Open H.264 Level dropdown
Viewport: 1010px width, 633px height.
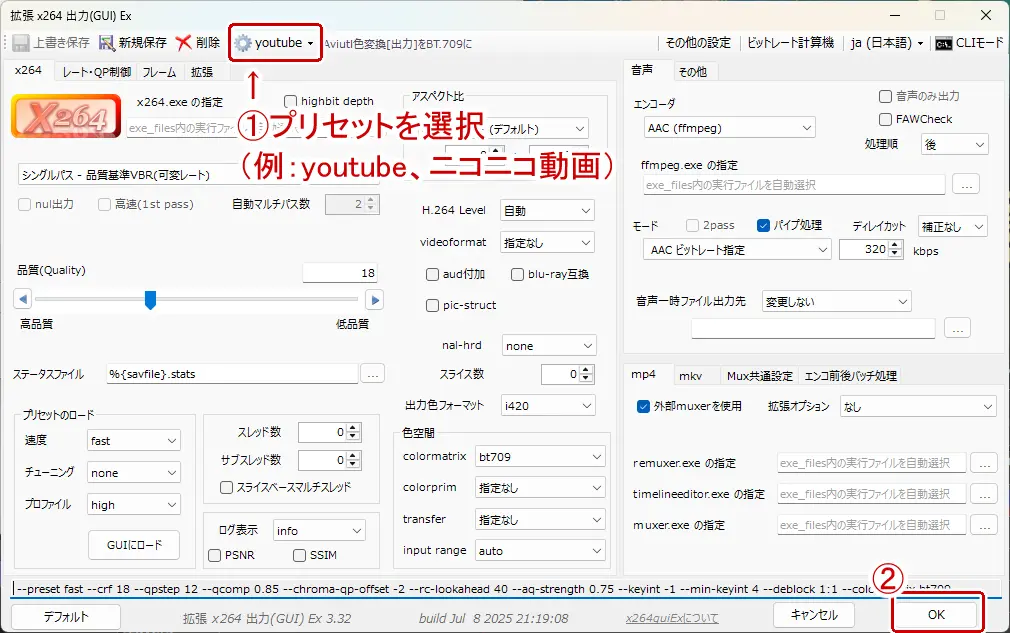tap(547, 211)
